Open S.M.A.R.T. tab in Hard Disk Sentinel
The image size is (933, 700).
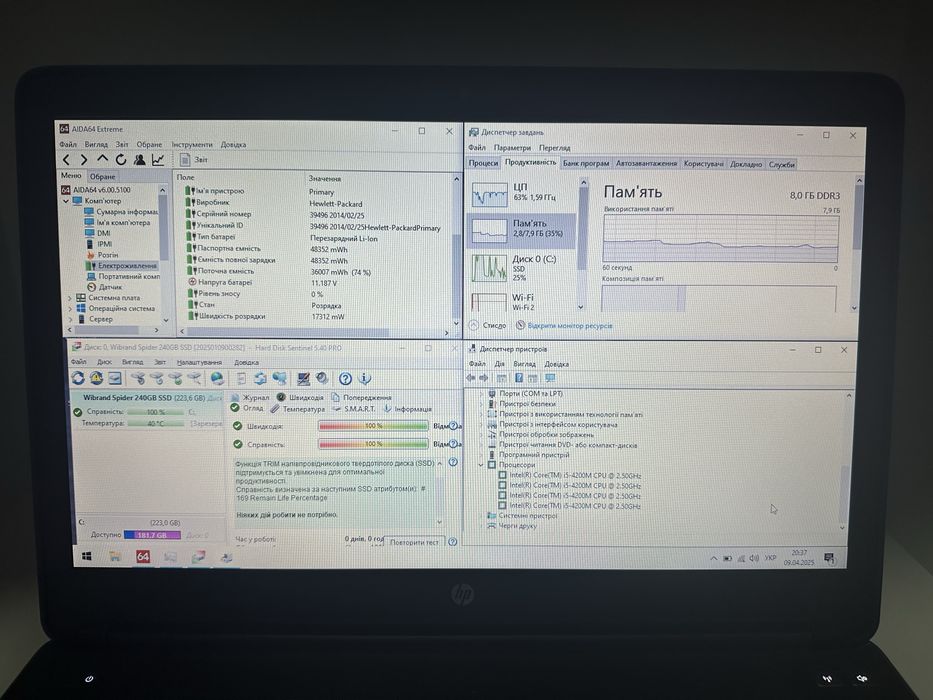point(355,409)
